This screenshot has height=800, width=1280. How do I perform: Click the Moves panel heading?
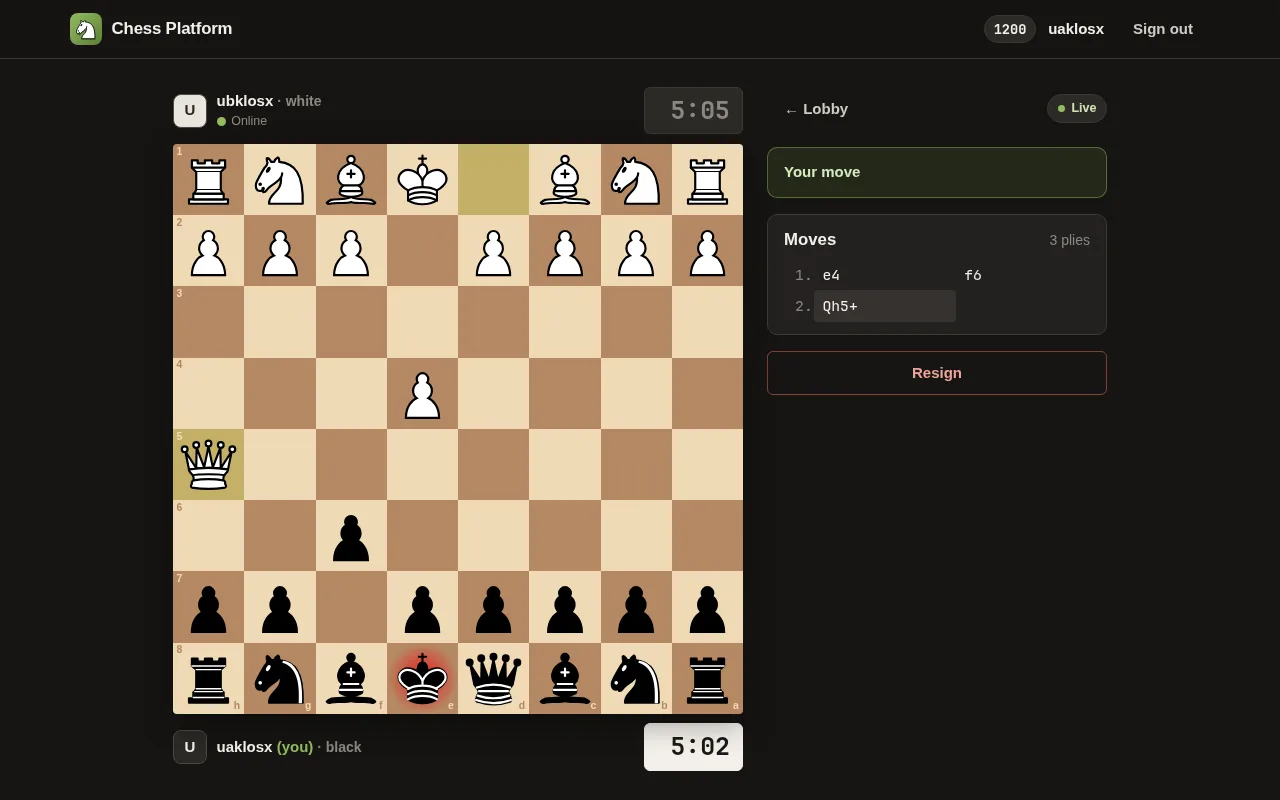click(x=810, y=240)
